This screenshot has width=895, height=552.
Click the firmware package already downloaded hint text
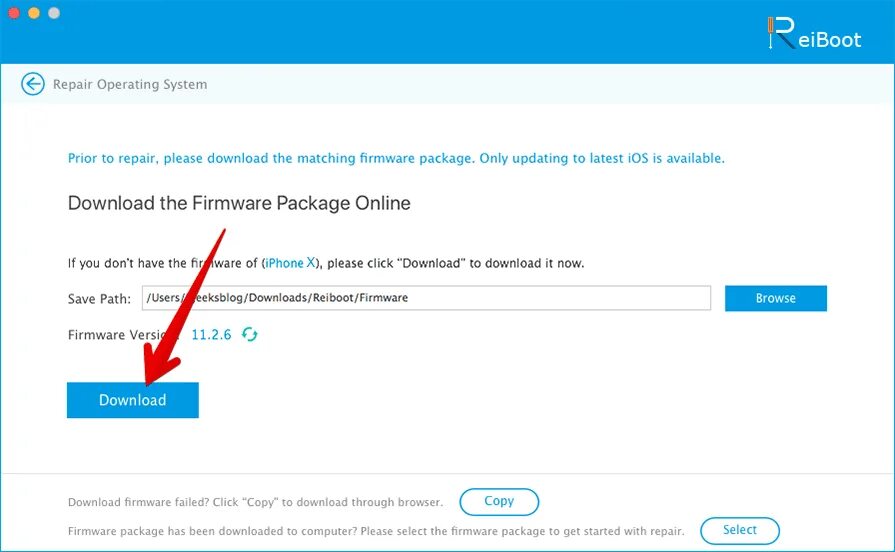pyautogui.click(x=376, y=531)
